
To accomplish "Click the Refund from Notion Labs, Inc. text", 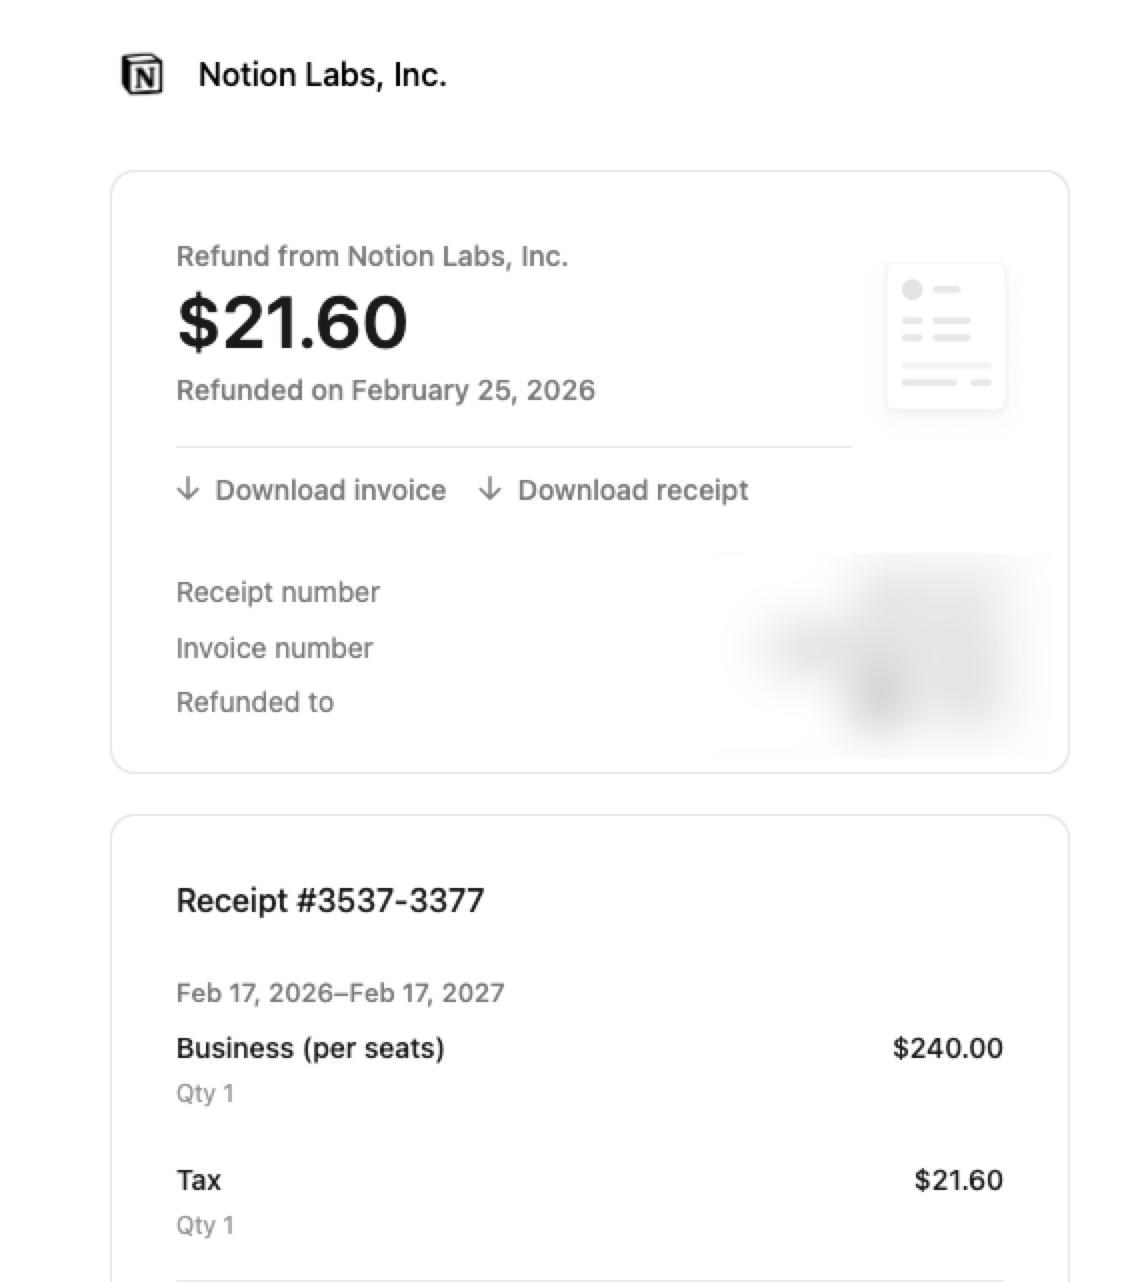I will pos(372,257).
